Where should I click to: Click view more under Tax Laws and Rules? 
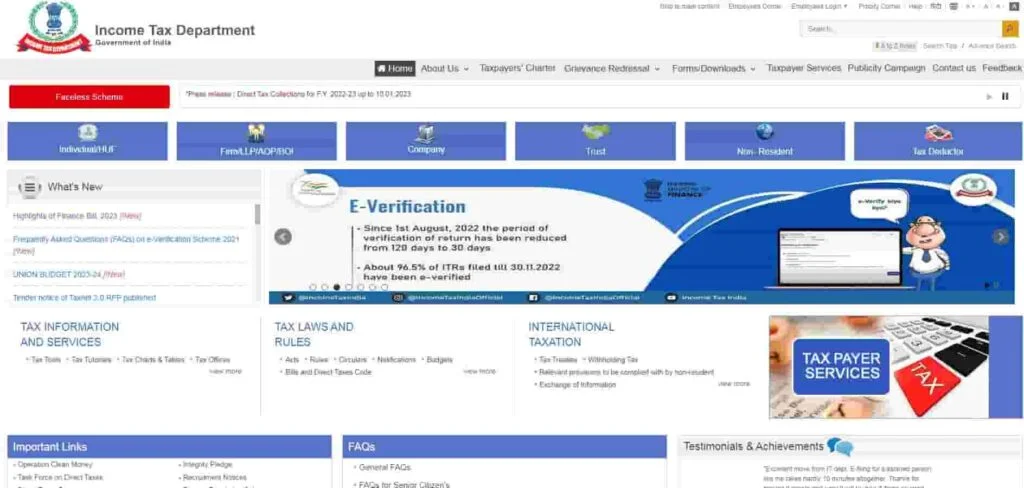[479, 371]
